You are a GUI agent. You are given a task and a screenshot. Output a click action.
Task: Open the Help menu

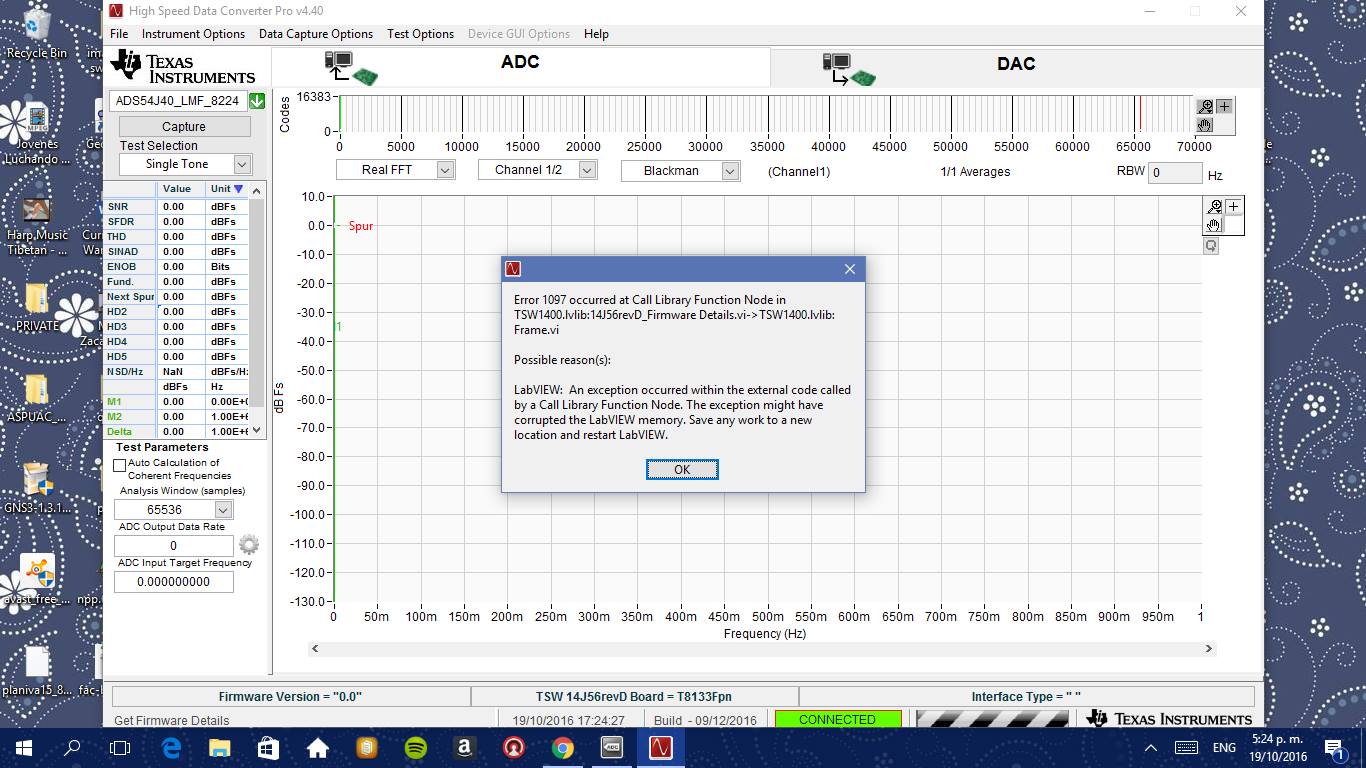596,34
